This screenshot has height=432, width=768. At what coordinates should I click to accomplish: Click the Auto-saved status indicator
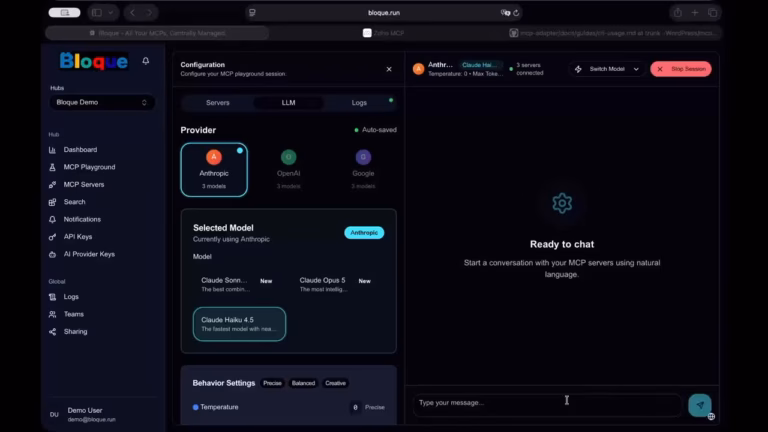click(375, 130)
